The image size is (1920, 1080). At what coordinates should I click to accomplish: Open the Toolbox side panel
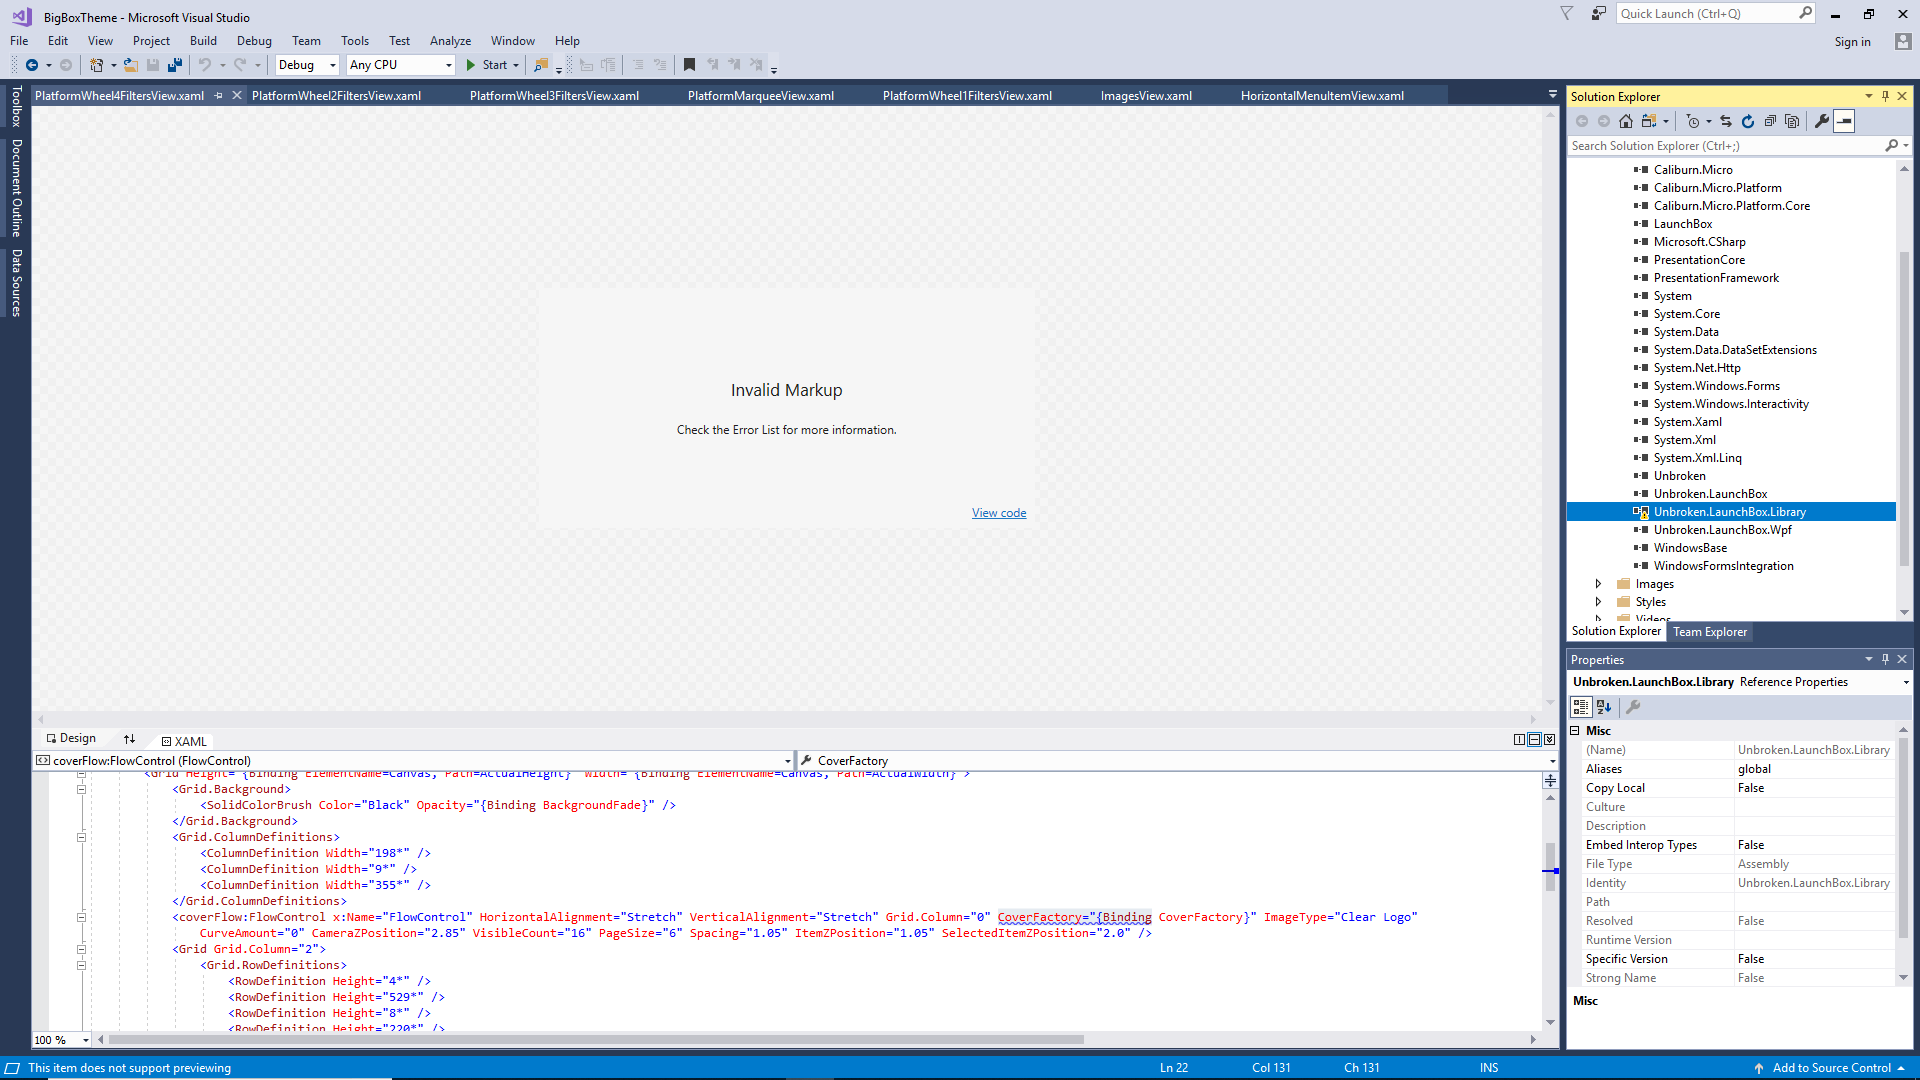[16, 106]
